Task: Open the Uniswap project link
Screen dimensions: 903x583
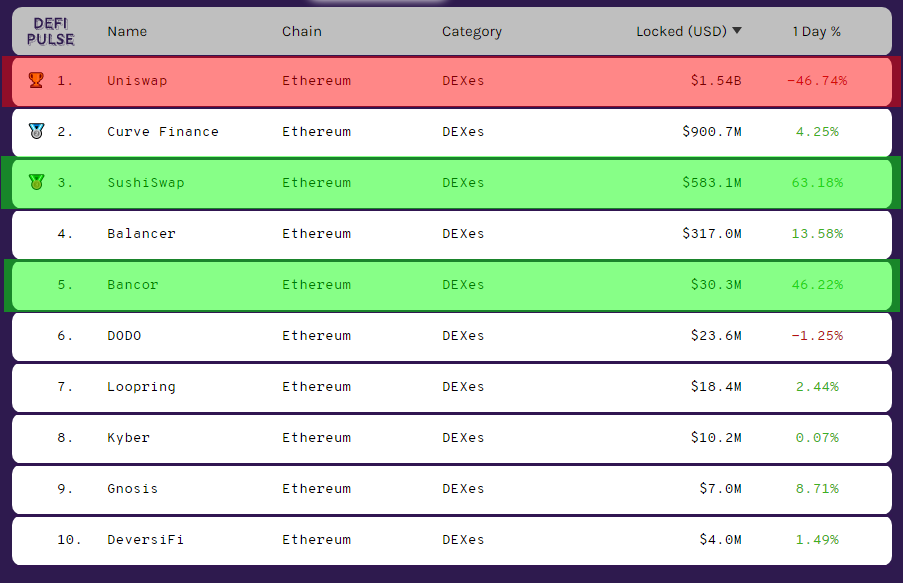Action: [137, 80]
